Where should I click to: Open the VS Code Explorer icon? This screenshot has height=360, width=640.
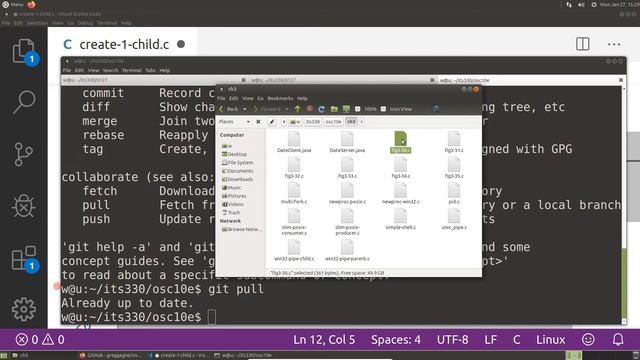click(x=24, y=51)
